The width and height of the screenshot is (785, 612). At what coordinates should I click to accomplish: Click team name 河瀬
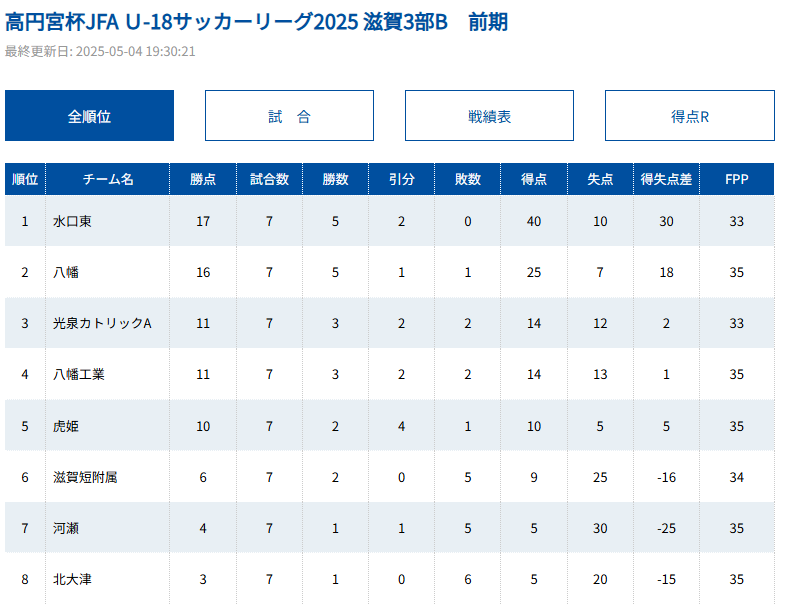[66, 528]
